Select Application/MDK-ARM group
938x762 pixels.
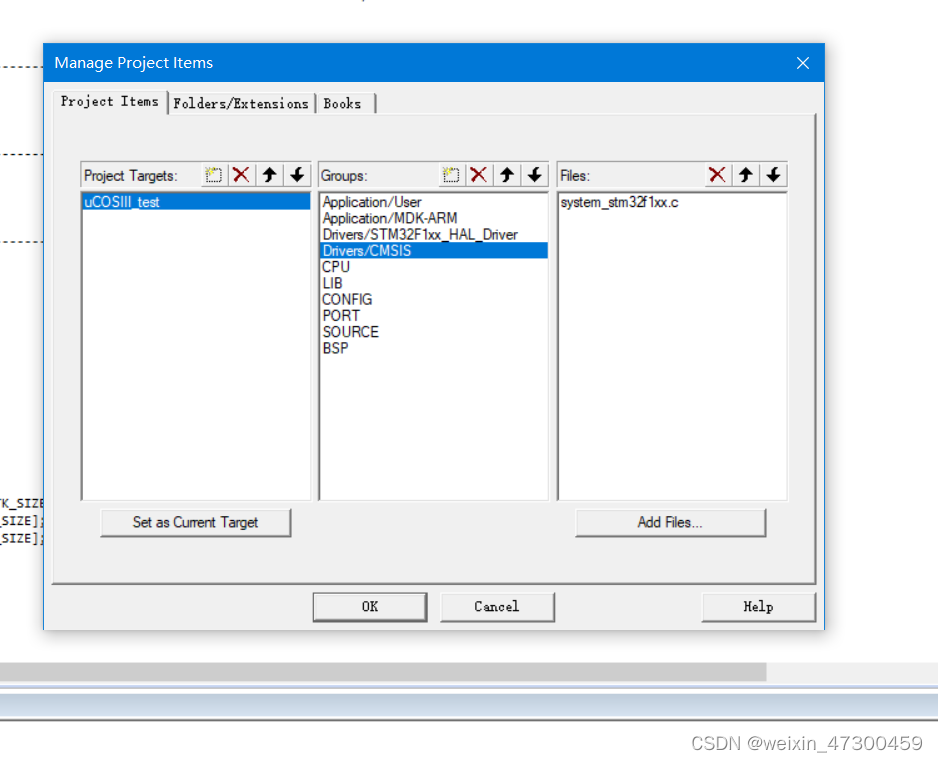tap(434, 218)
